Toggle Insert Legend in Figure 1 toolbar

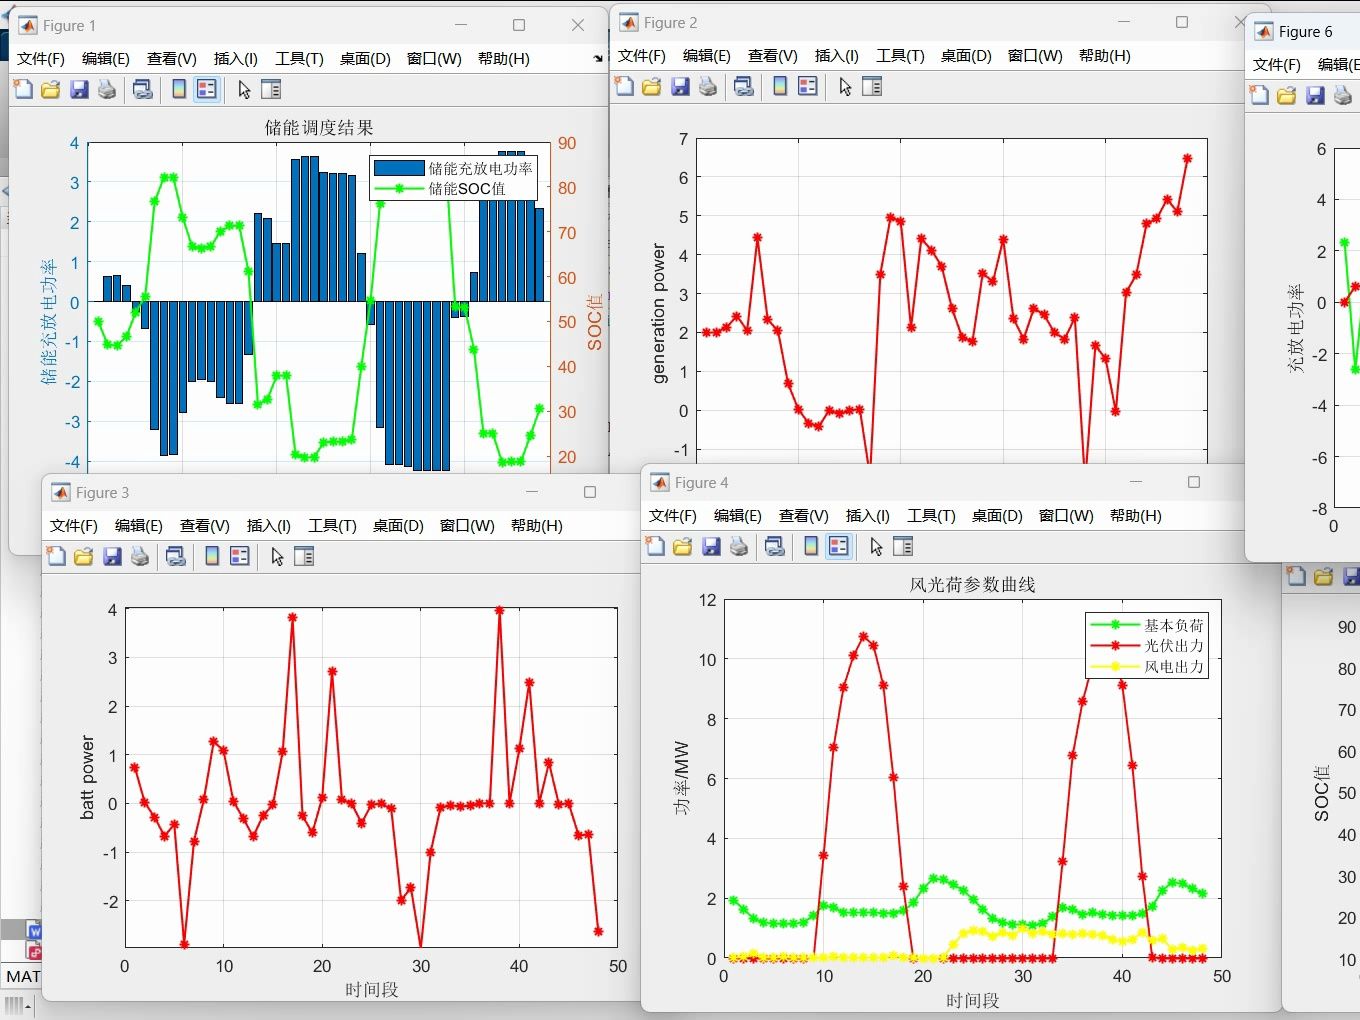click(207, 89)
